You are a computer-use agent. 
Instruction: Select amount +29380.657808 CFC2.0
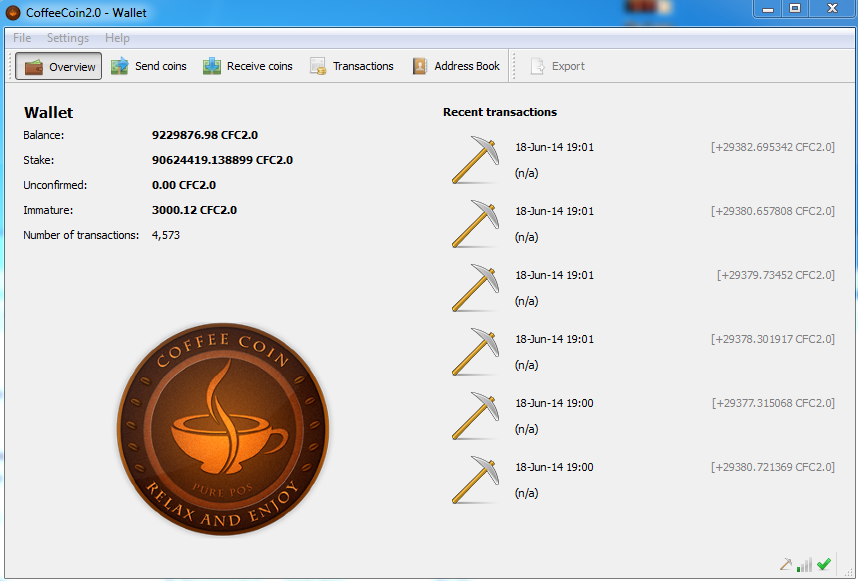pyautogui.click(x=773, y=211)
